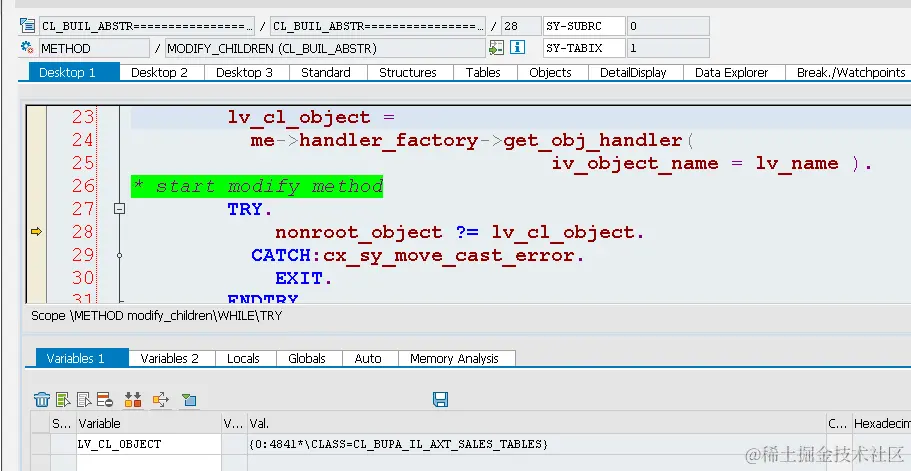Image resolution: width=911 pixels, height=471 pixels.
Task: Click the row selector left of LV_CL_OBJECT
Action: [x=41, y=444]
